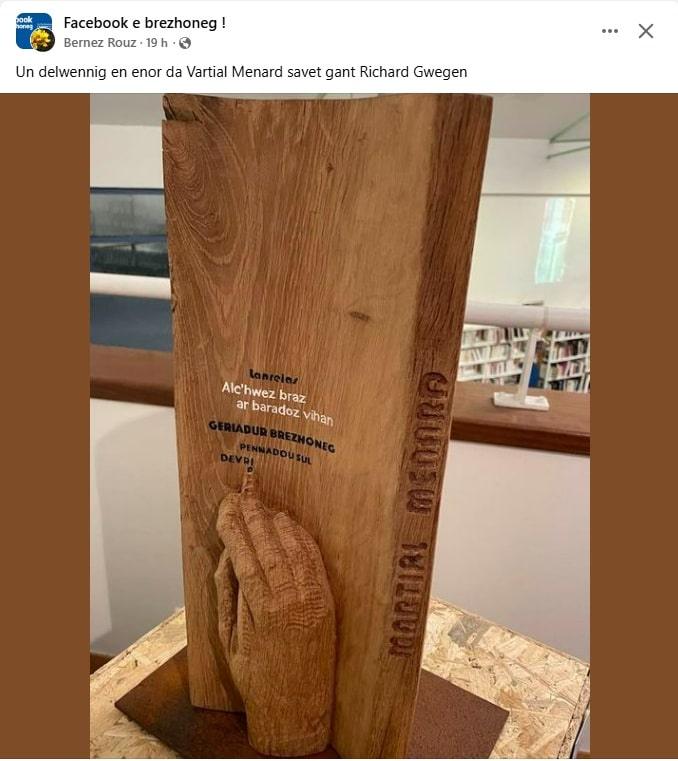The width and height of the screenshot is (678, 761).
Task: Click the brown left margin beside photo
Action: (45, 426)
